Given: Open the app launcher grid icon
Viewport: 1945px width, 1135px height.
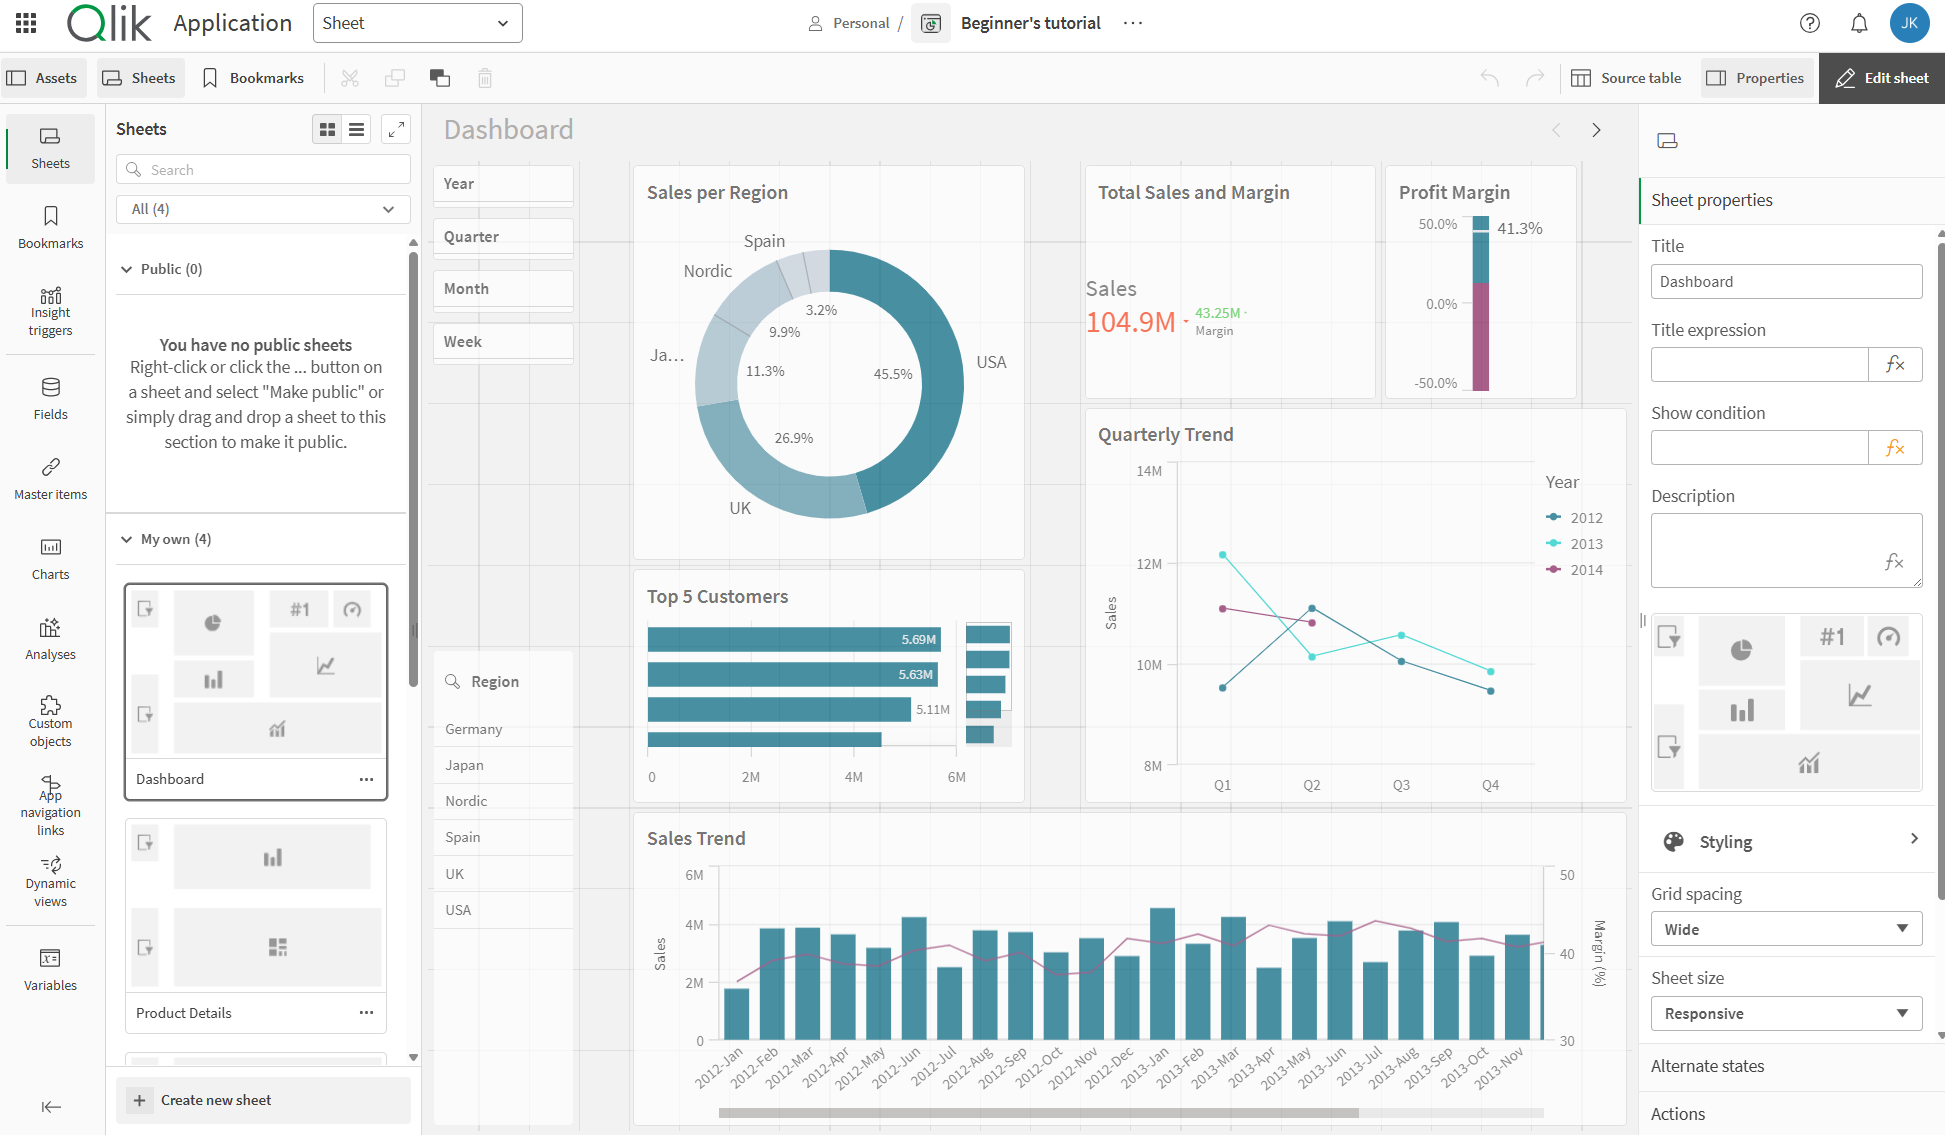Looking at the screenshot, I should [x=26, y=23].
